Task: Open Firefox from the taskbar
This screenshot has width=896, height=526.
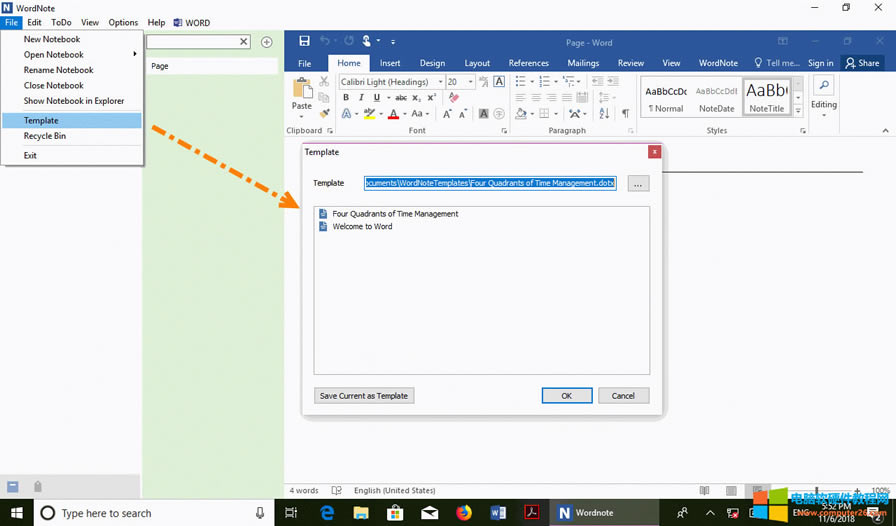Action: tap(463, 513)
